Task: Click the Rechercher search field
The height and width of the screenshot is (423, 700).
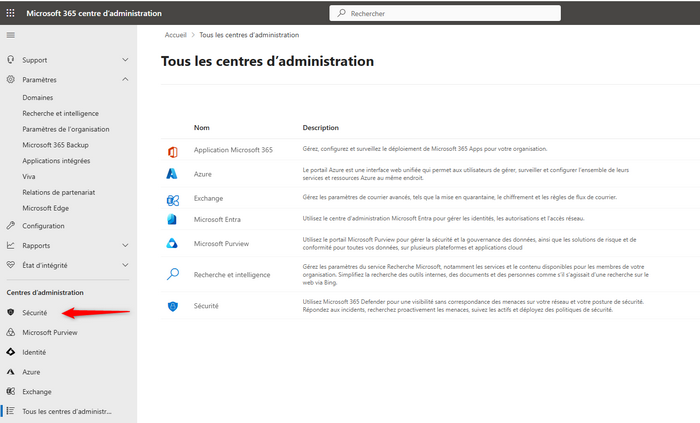Action: tap(445, 13)
